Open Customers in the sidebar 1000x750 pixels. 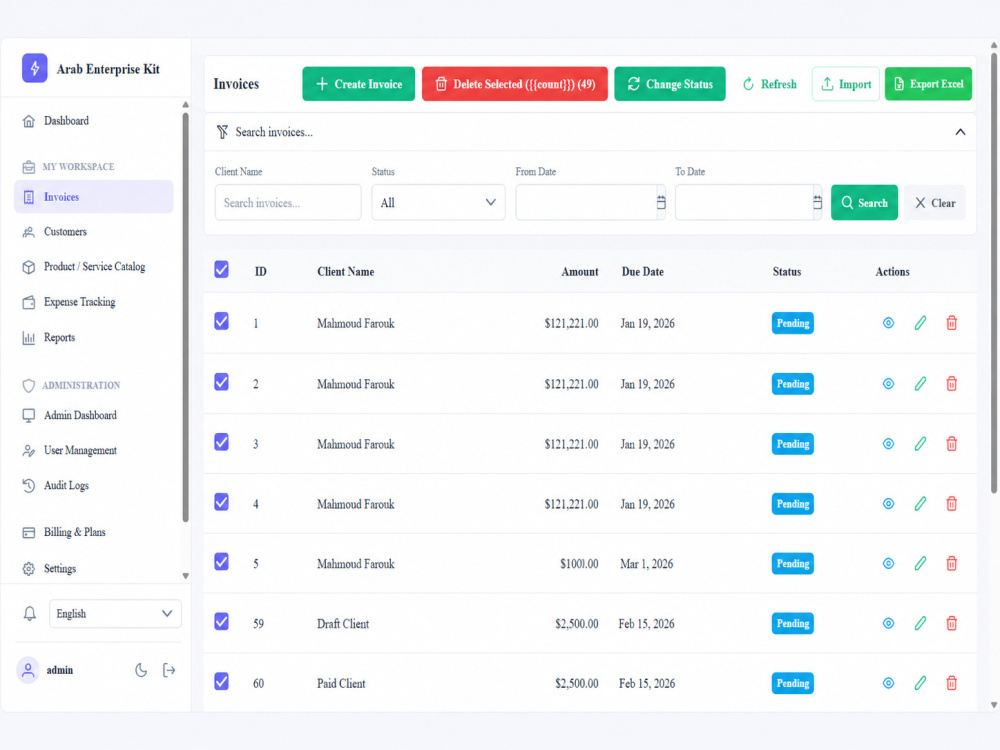coord(93,232)
